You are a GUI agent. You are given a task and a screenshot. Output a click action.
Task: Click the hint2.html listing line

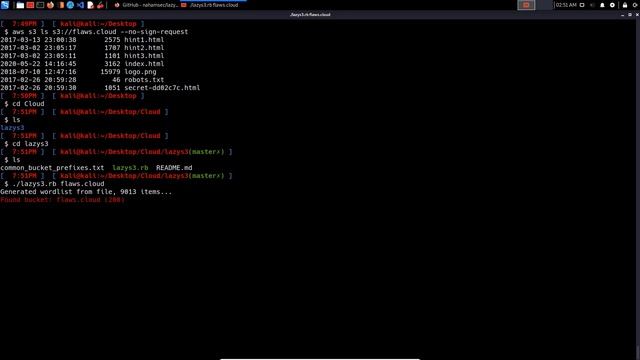[82, 48]
